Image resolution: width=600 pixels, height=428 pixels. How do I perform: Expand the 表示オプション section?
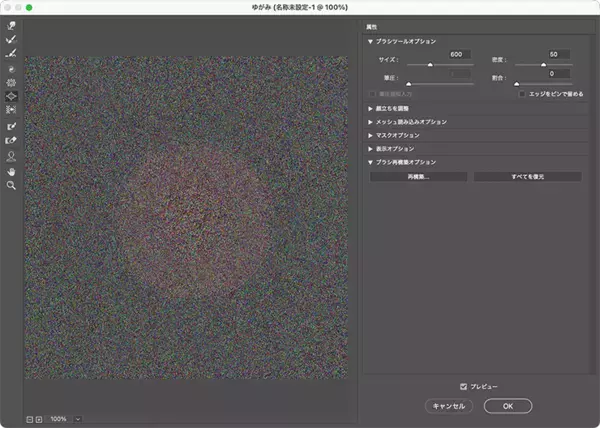[x=370, y=149]
